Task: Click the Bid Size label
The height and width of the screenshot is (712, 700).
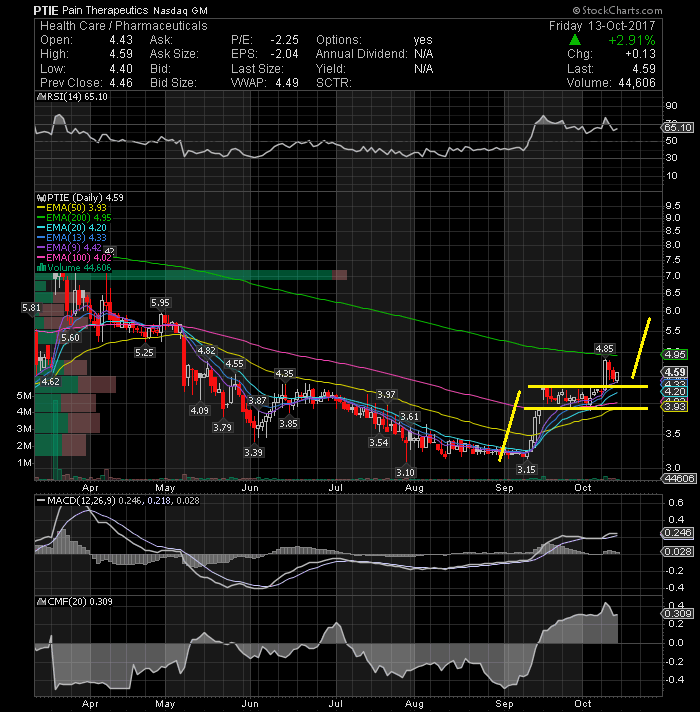Action: click(x=173, y=83)
